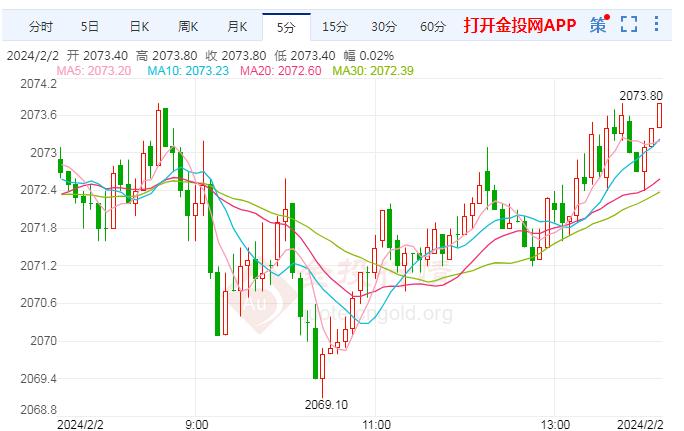
Task: Select the active 5分 tab
Action: tap(286, 27)
